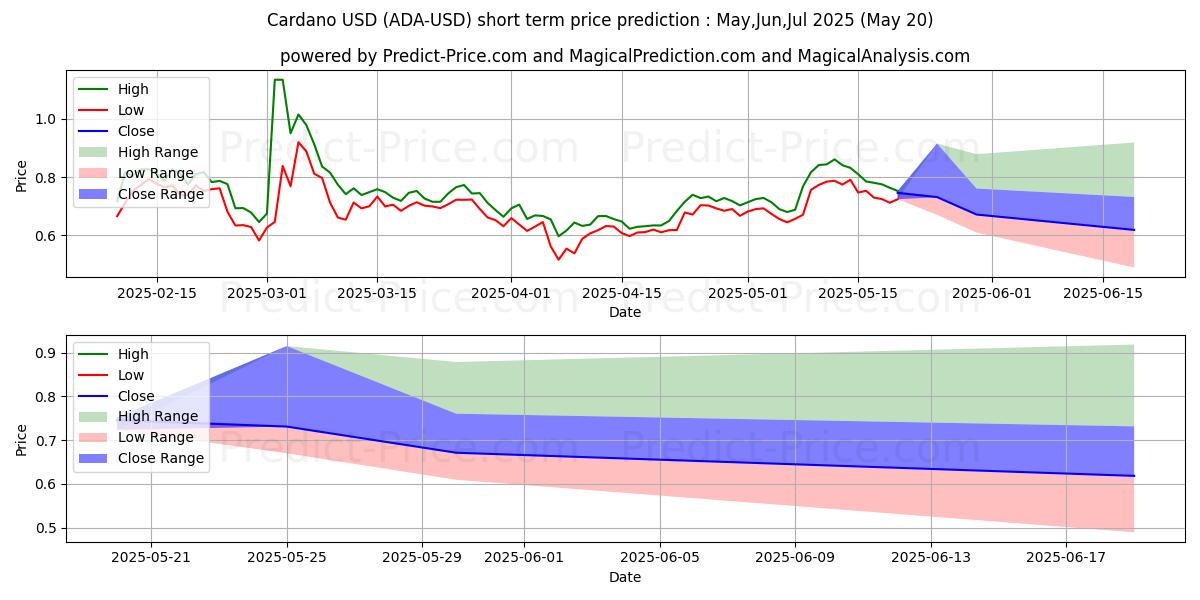
Task: Click the Price y-axis label of bottom chart
Action: click(22, 439)
